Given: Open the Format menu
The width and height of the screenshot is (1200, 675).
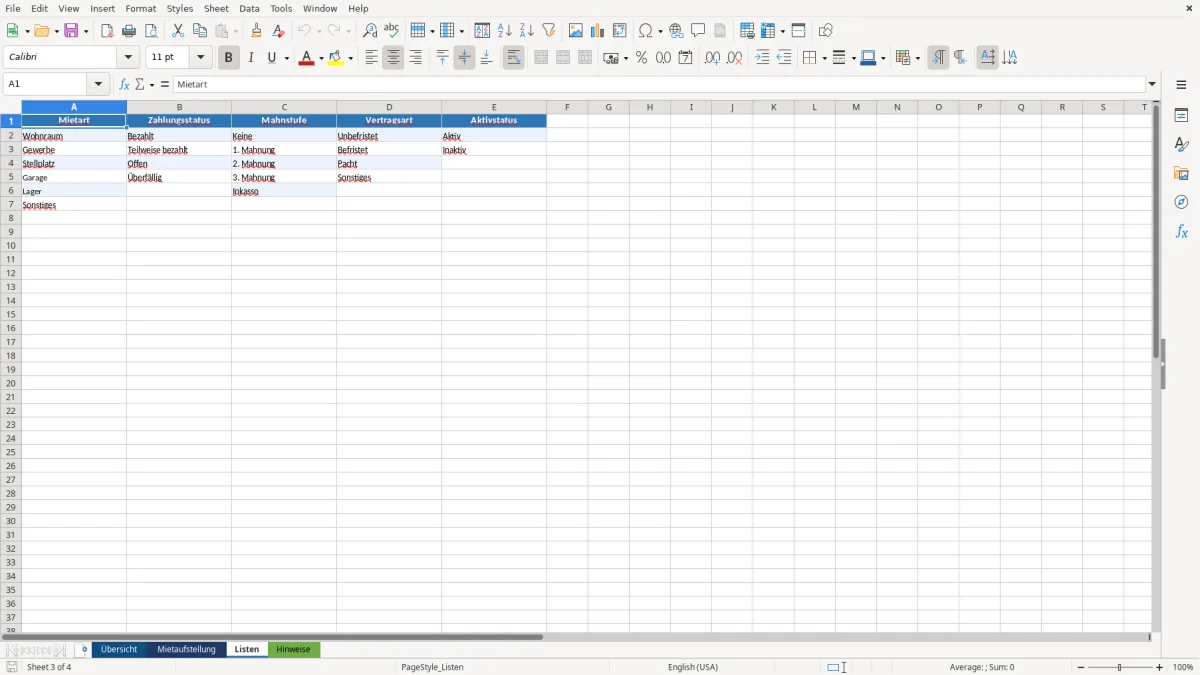Looking at the screenshot, I should (140, 8).
